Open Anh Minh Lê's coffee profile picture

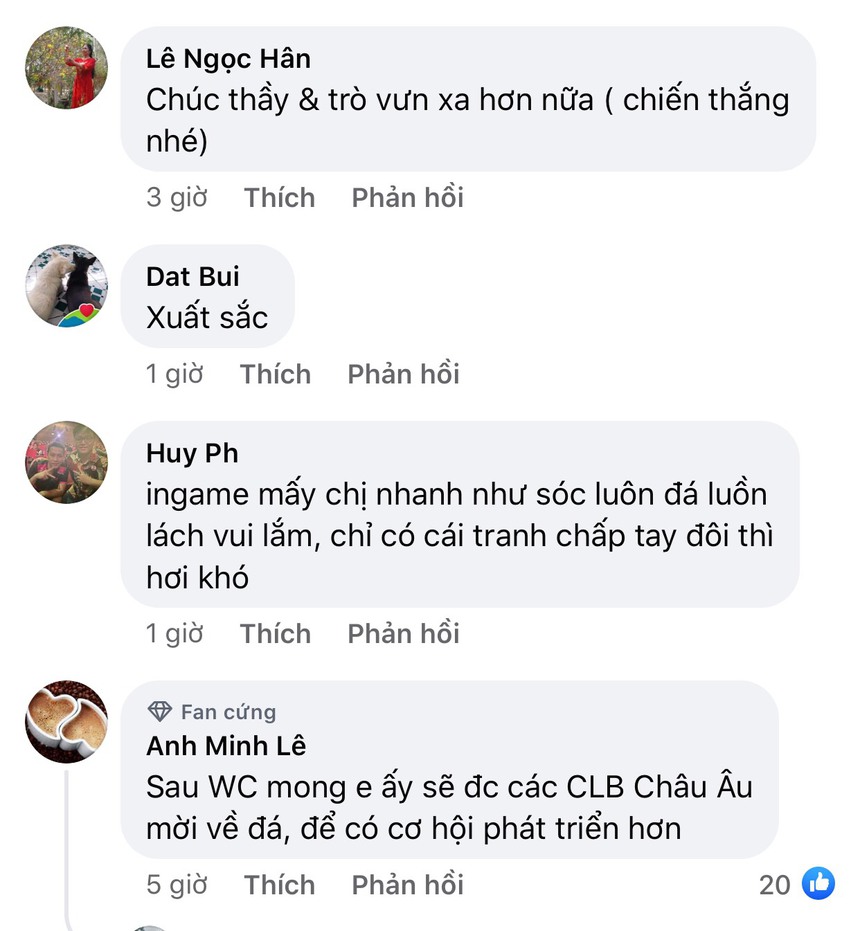coord(66,722)
